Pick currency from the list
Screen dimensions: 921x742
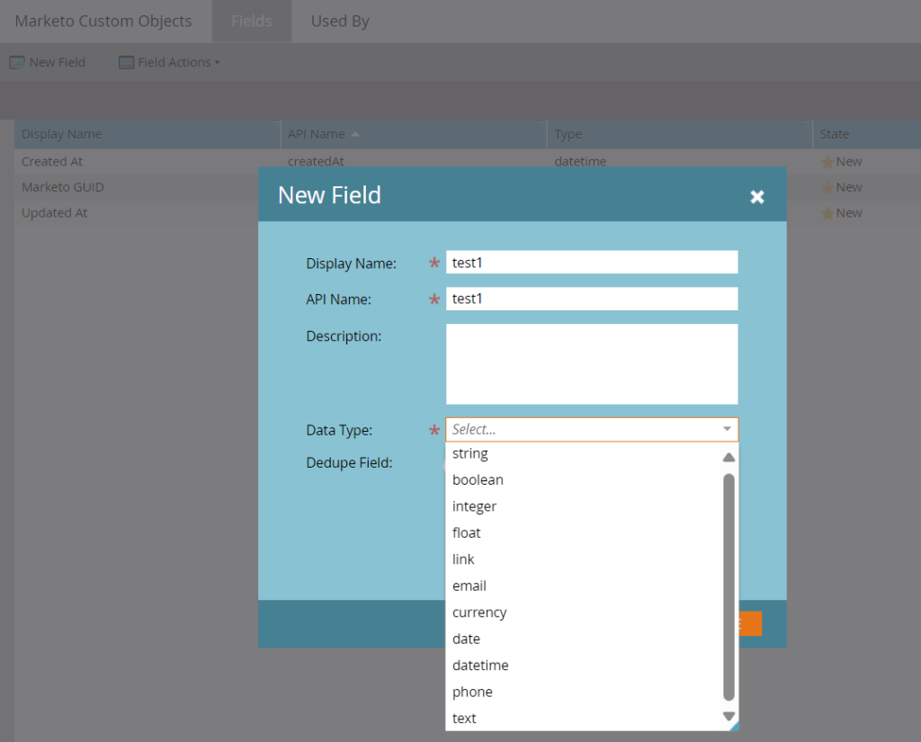click(x=479, y=613)
